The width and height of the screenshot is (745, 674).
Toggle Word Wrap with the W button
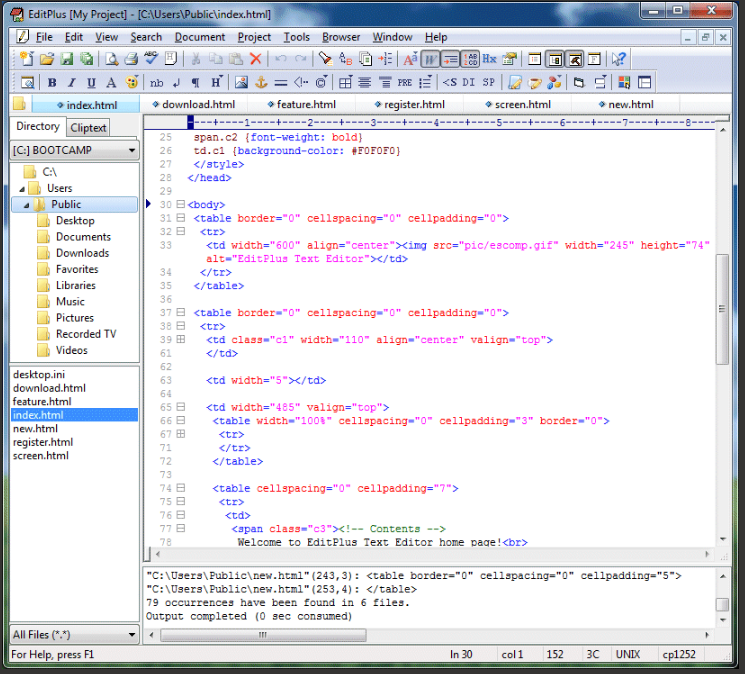(430, 59)
